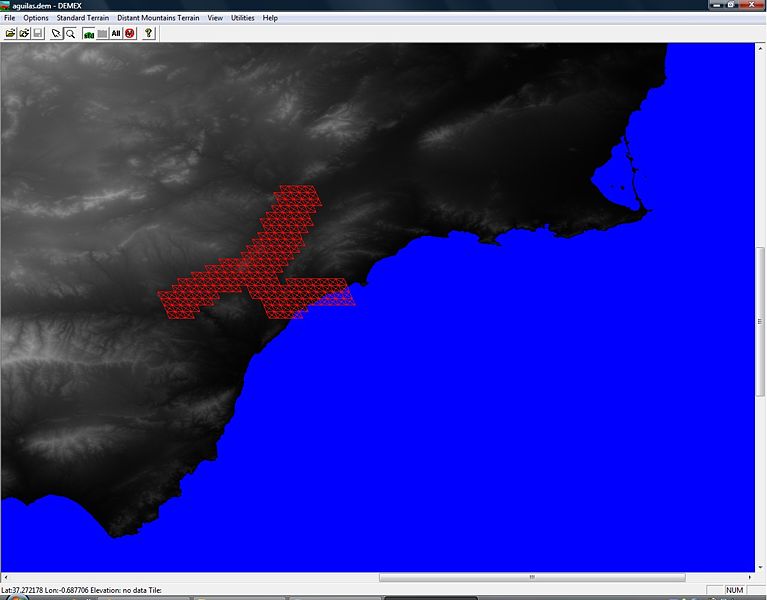Open the File menu
Viewport: 767px width, 600px height.
(x=10, y=18)
